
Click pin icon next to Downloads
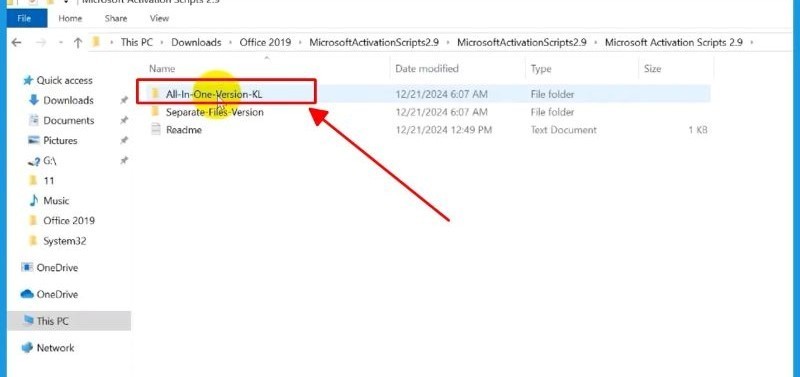coord(123,100)
